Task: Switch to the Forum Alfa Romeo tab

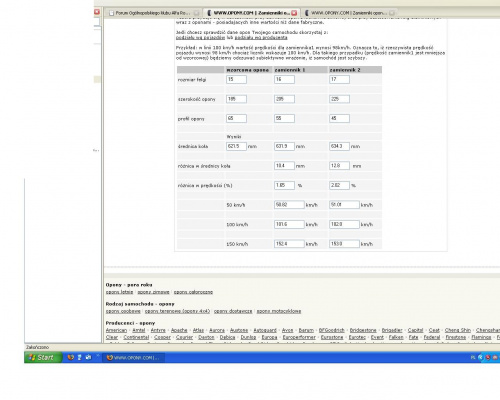Action: click(154, 13)
